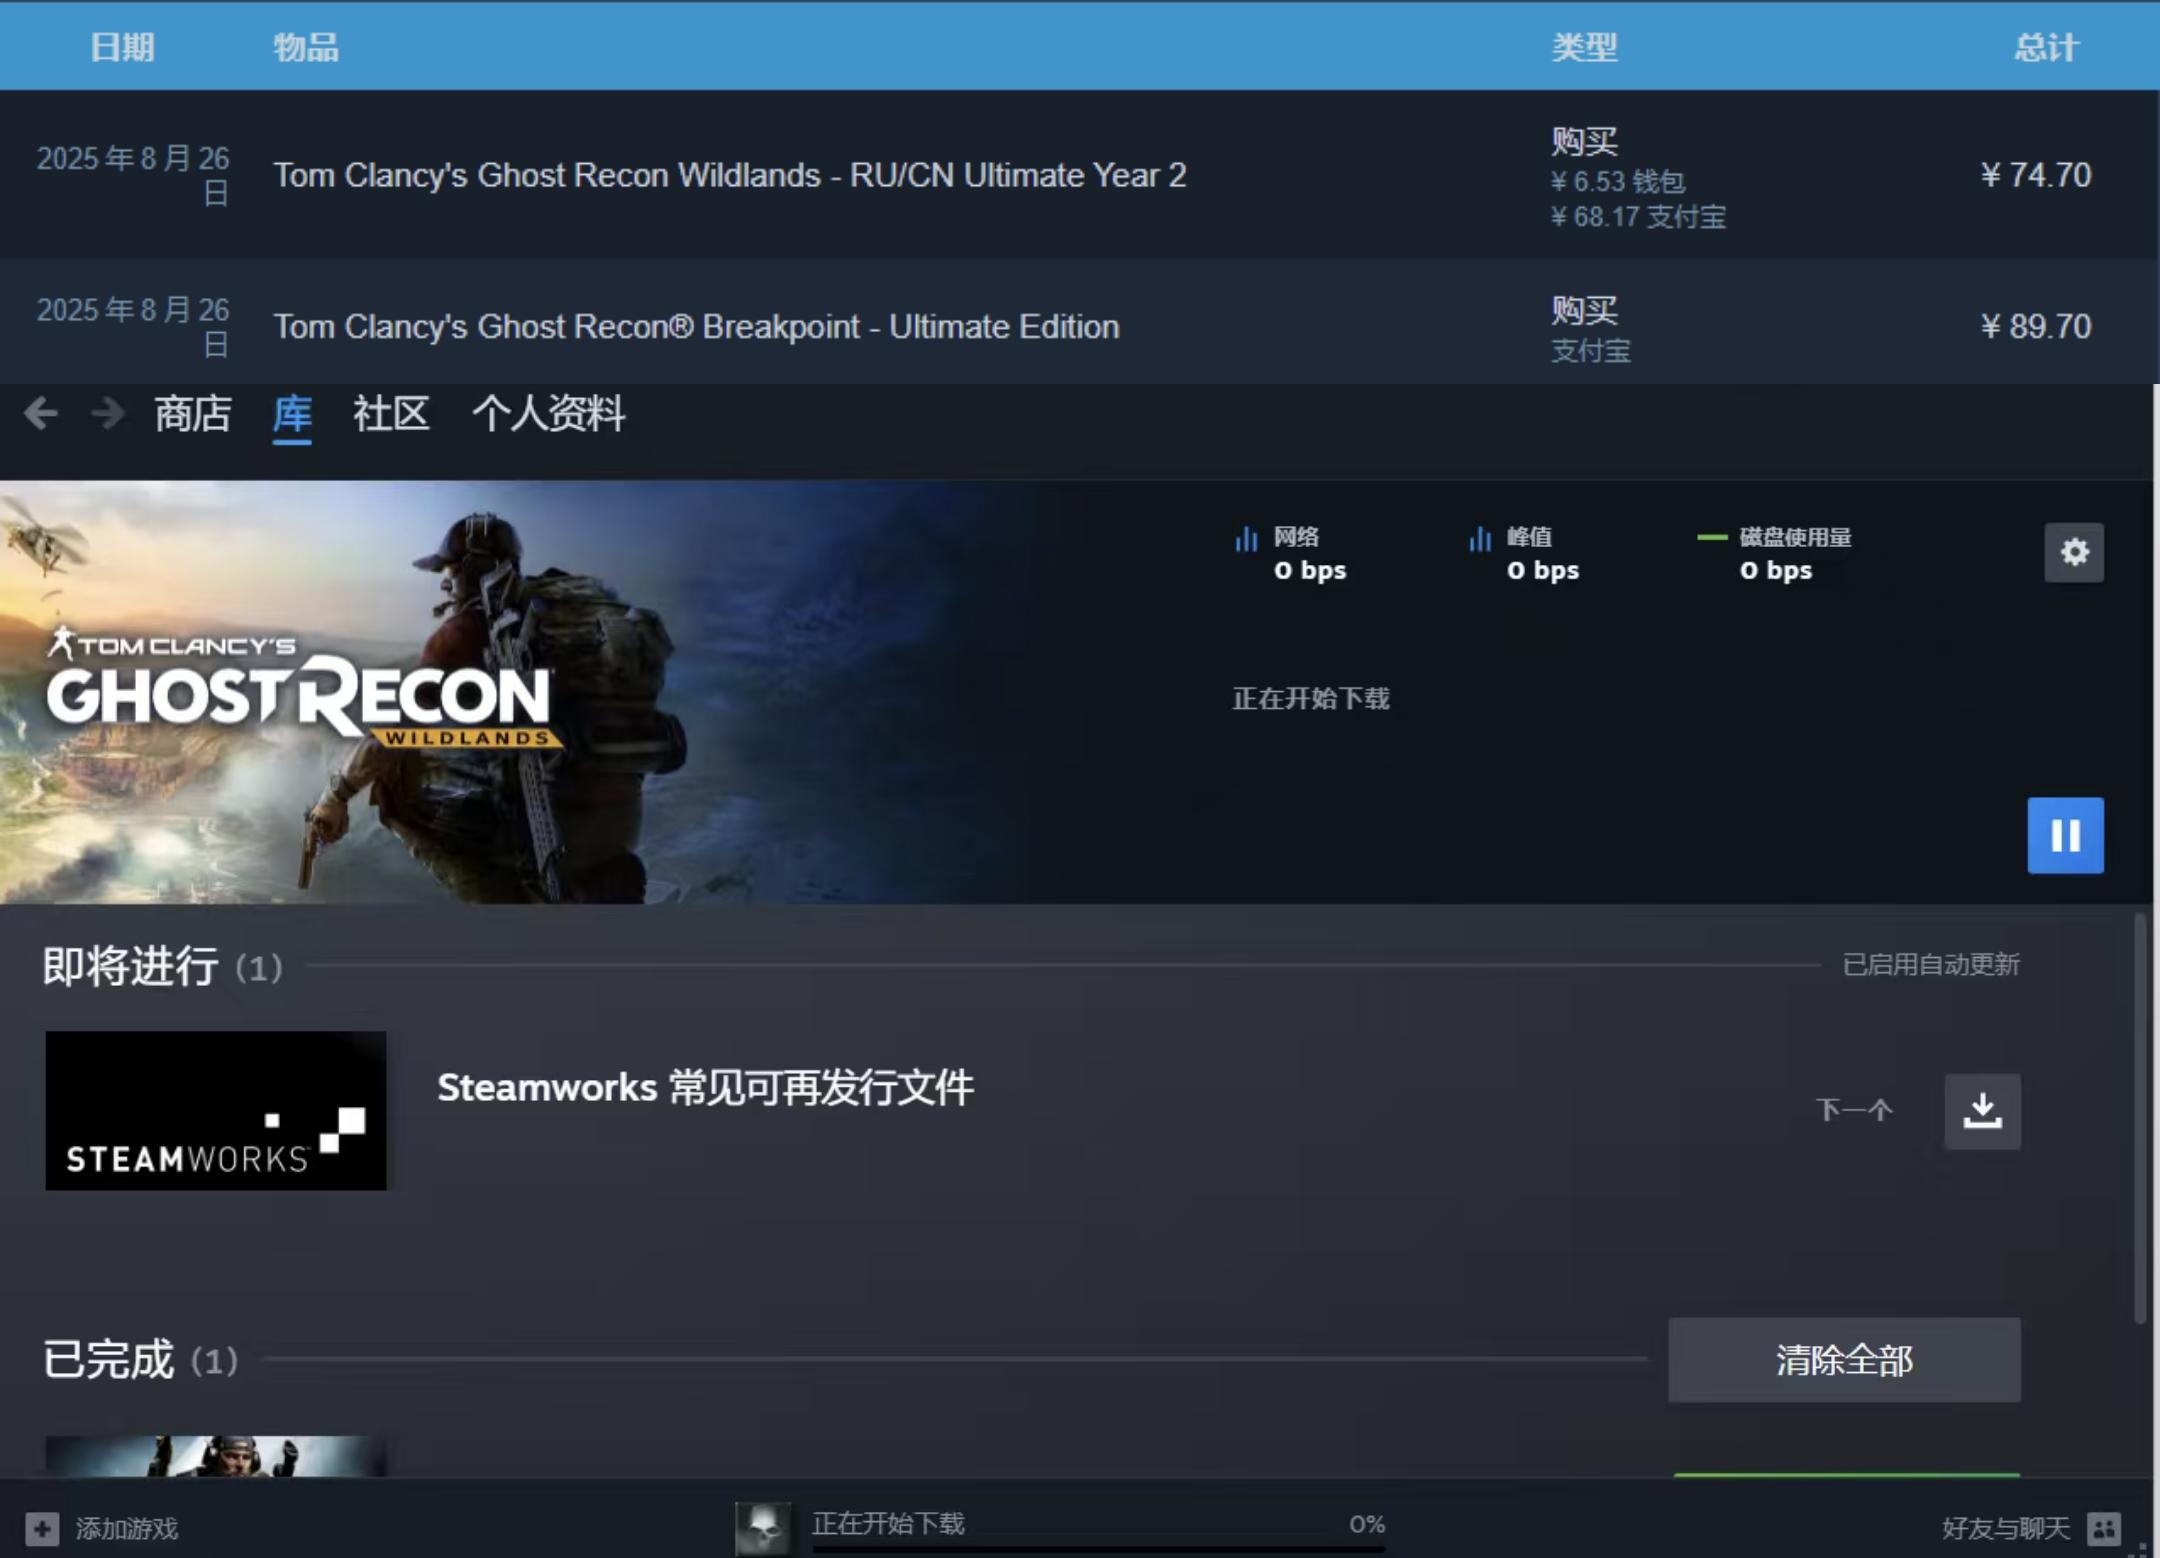The height and width of the screenshot is (1558, 2160).
Task: Click the 类型 column header
Action: (x=1585, y=47)
